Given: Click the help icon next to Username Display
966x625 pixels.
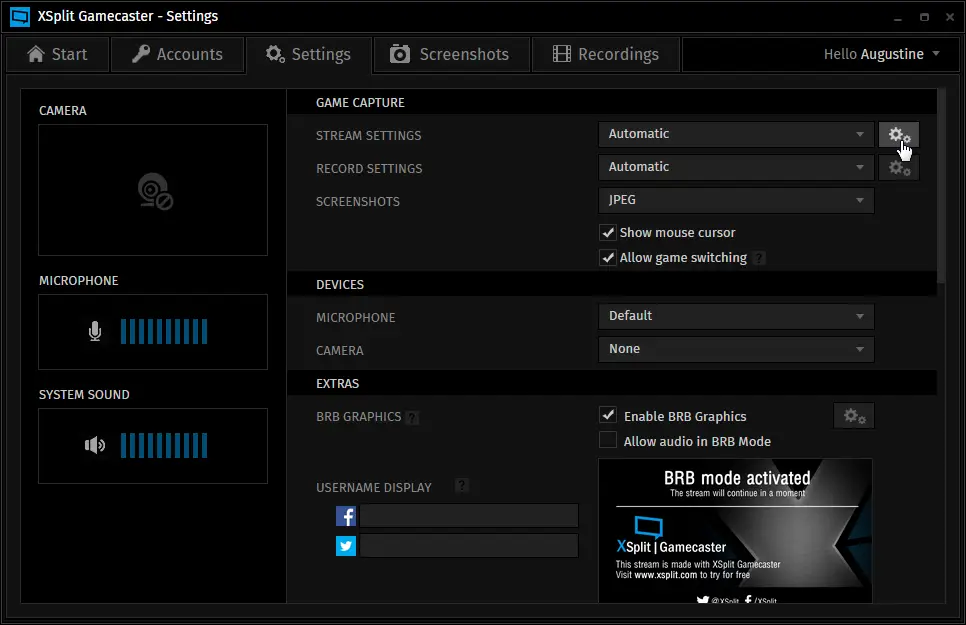Looking at the screenshot, I should coord(461,486).
